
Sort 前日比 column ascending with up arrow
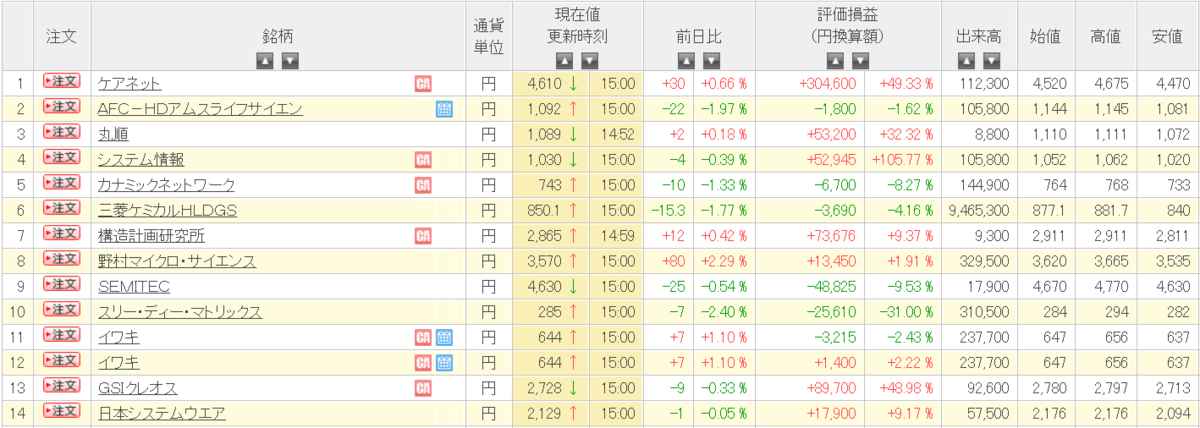coord(686,60)
